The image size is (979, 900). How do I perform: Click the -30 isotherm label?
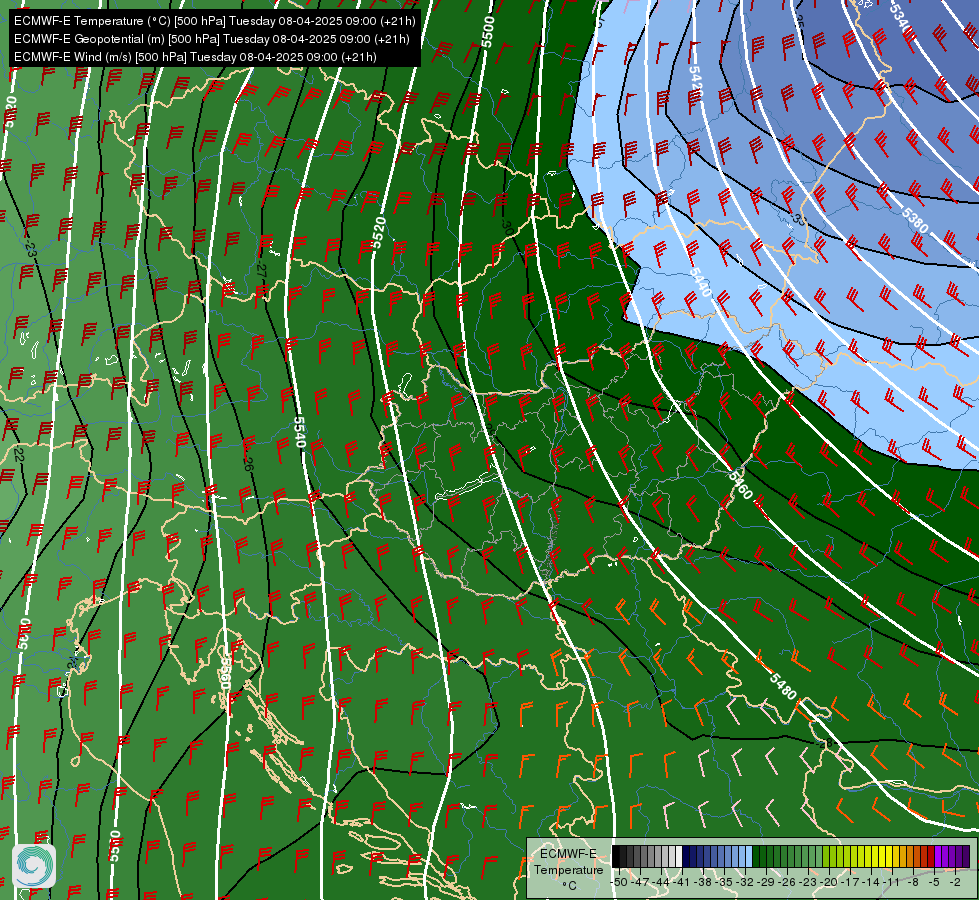[x=507, y=226]
